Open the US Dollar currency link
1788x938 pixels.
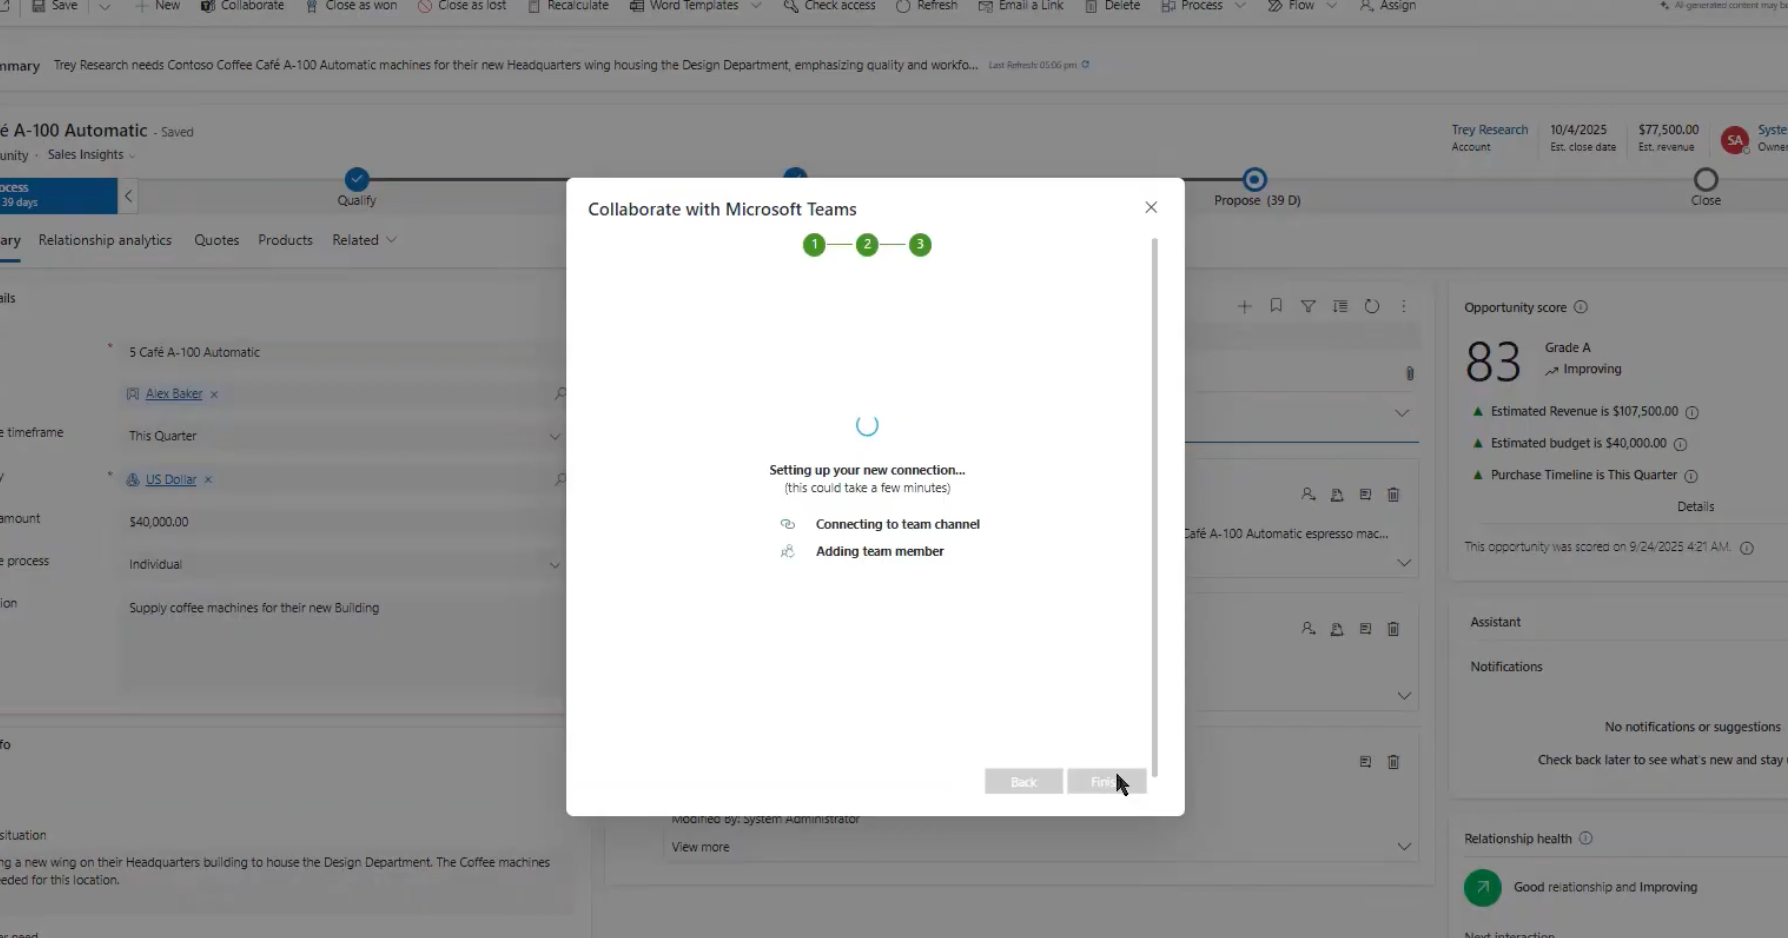171,480
